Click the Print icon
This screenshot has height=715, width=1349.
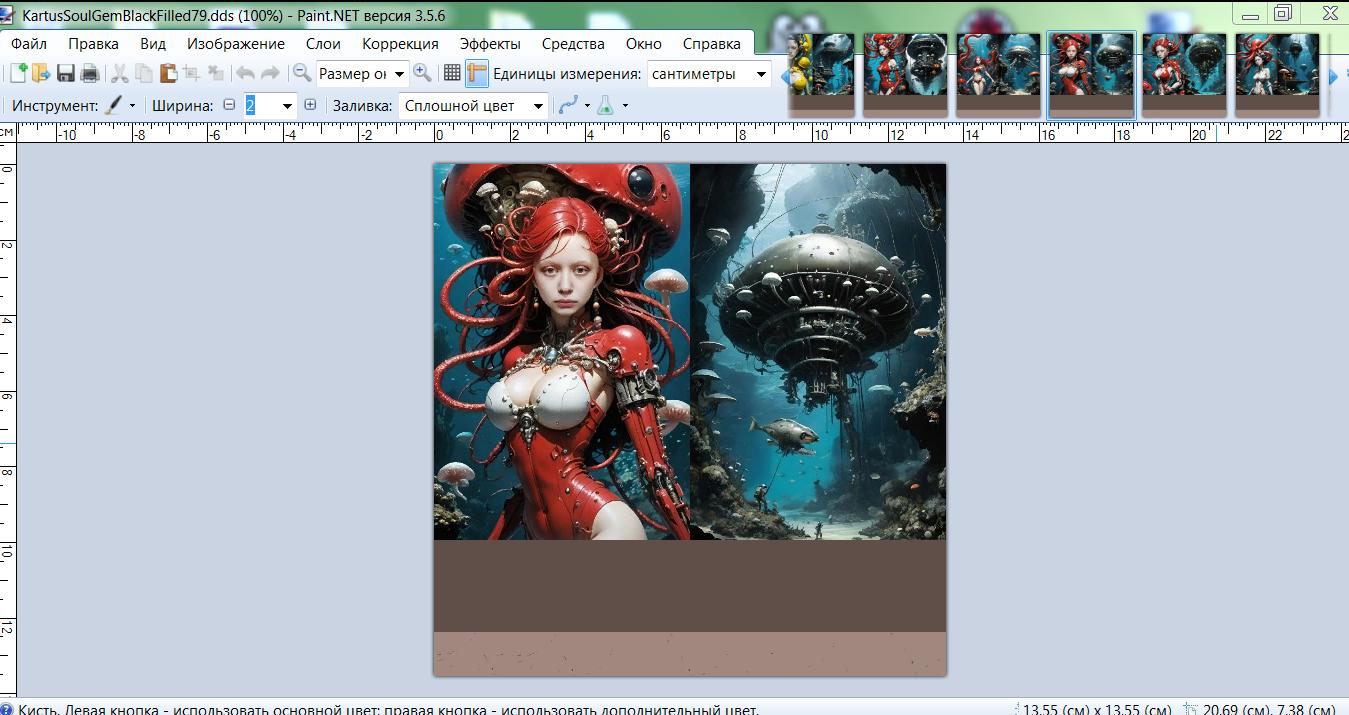coord(90,73)
